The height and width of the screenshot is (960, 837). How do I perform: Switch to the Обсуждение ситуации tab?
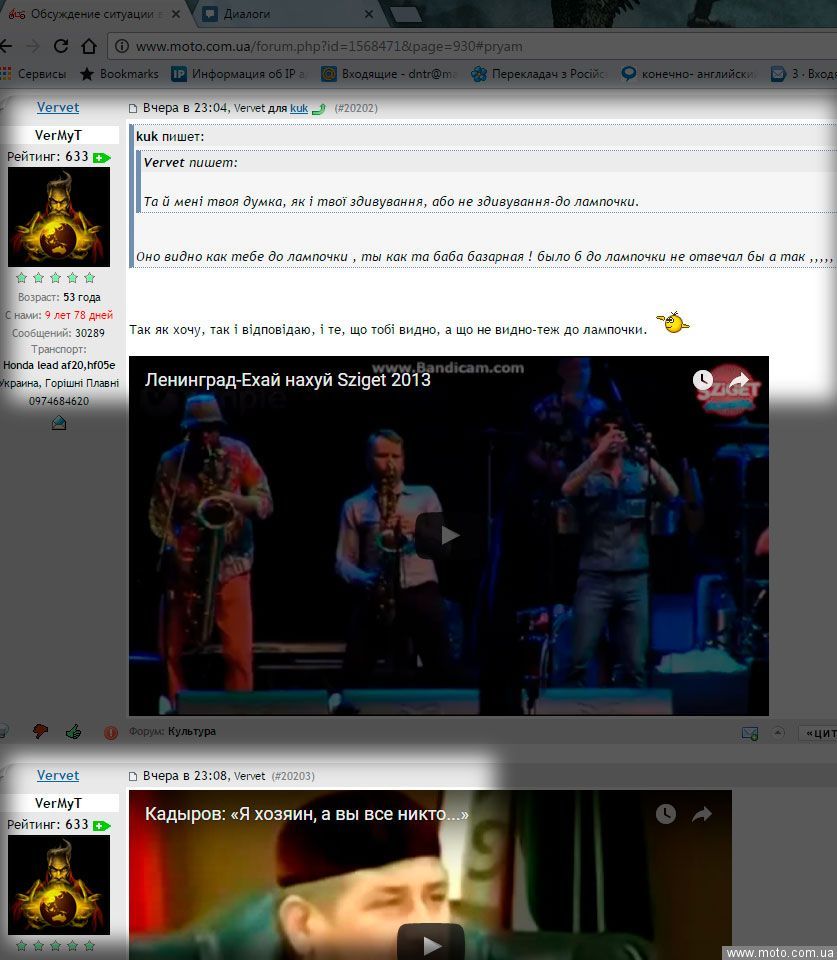coord(96,13)
